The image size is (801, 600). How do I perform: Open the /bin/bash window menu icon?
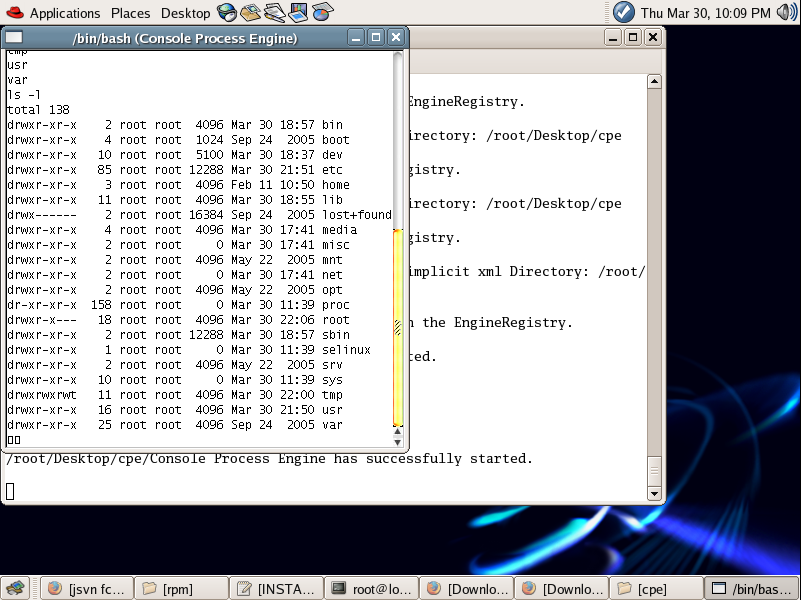click(14, 38)
